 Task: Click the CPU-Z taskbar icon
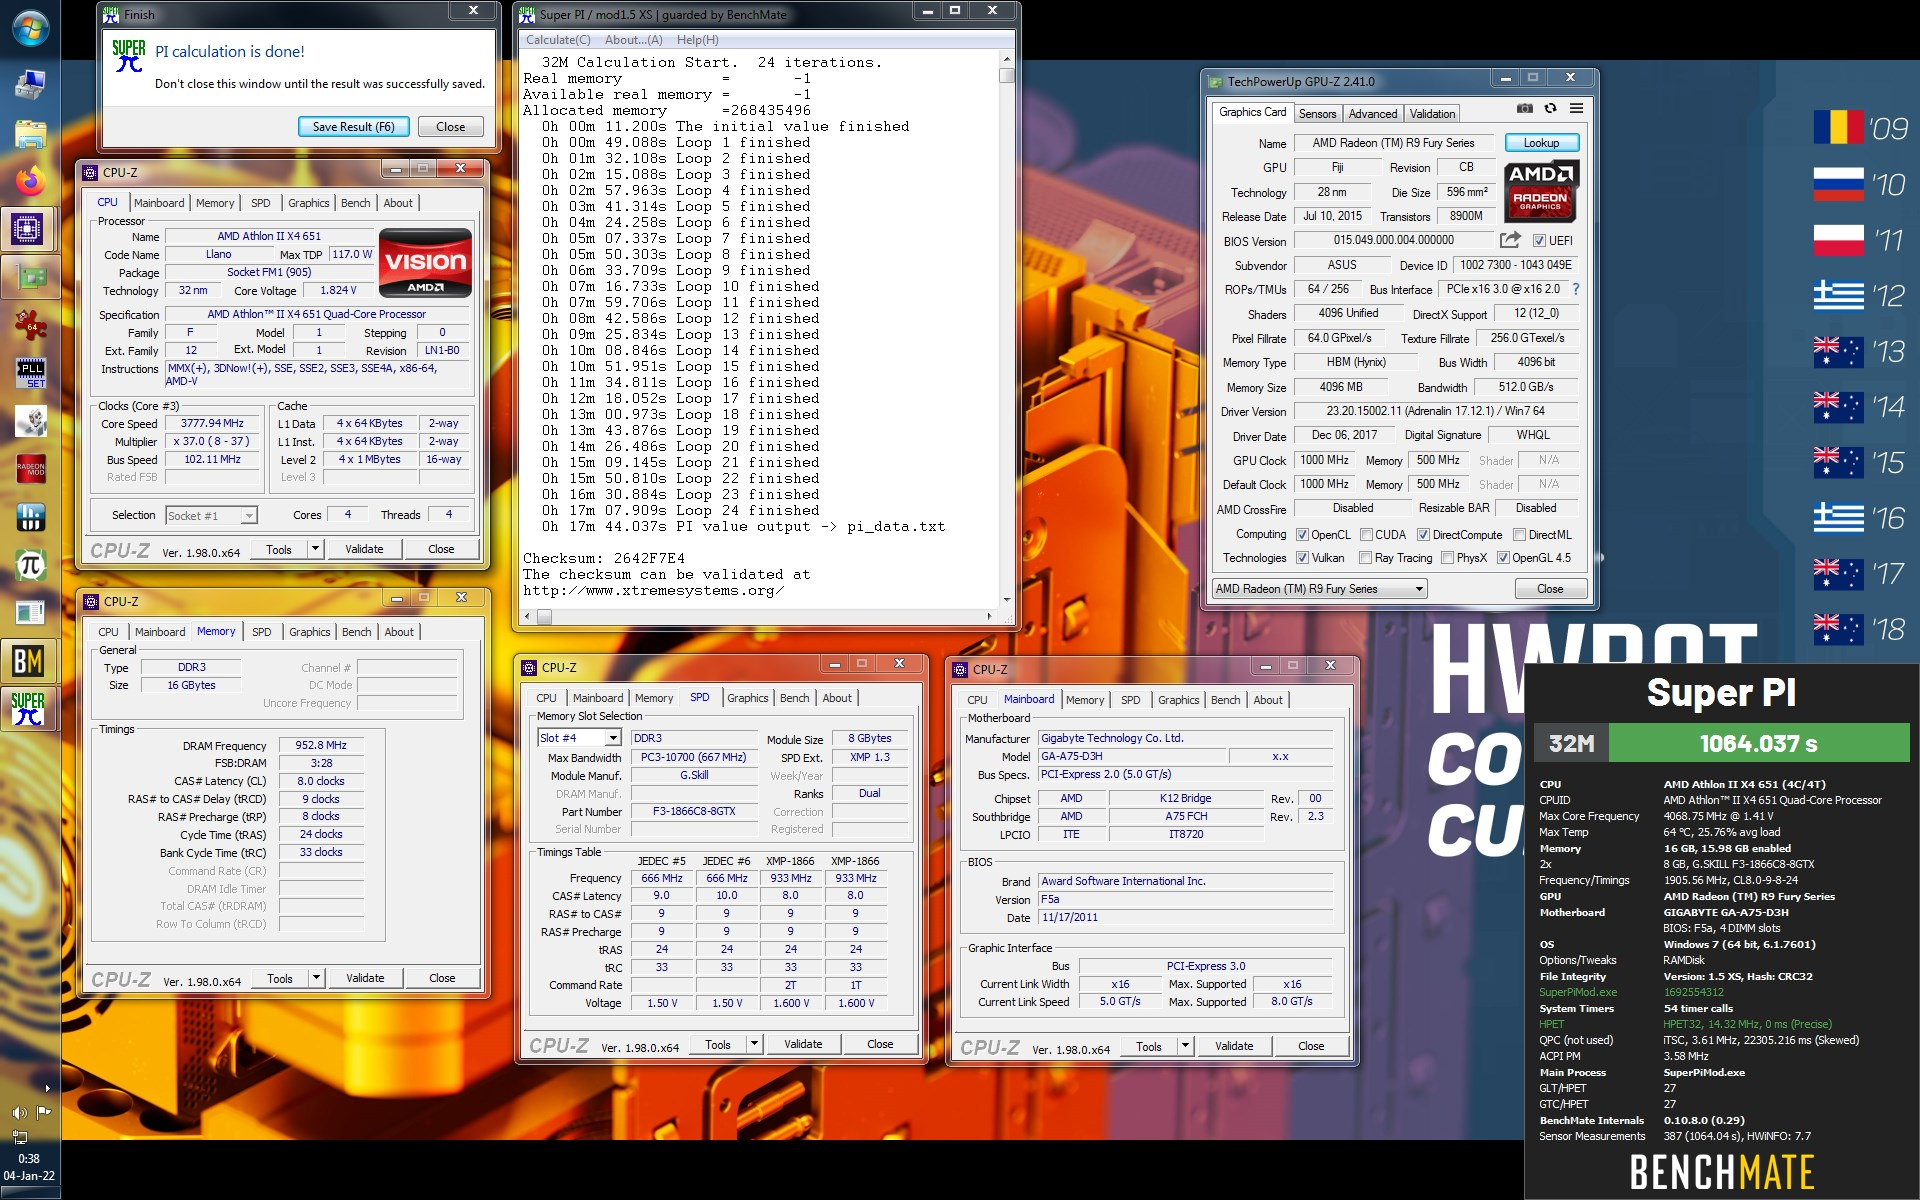point(28,229)
